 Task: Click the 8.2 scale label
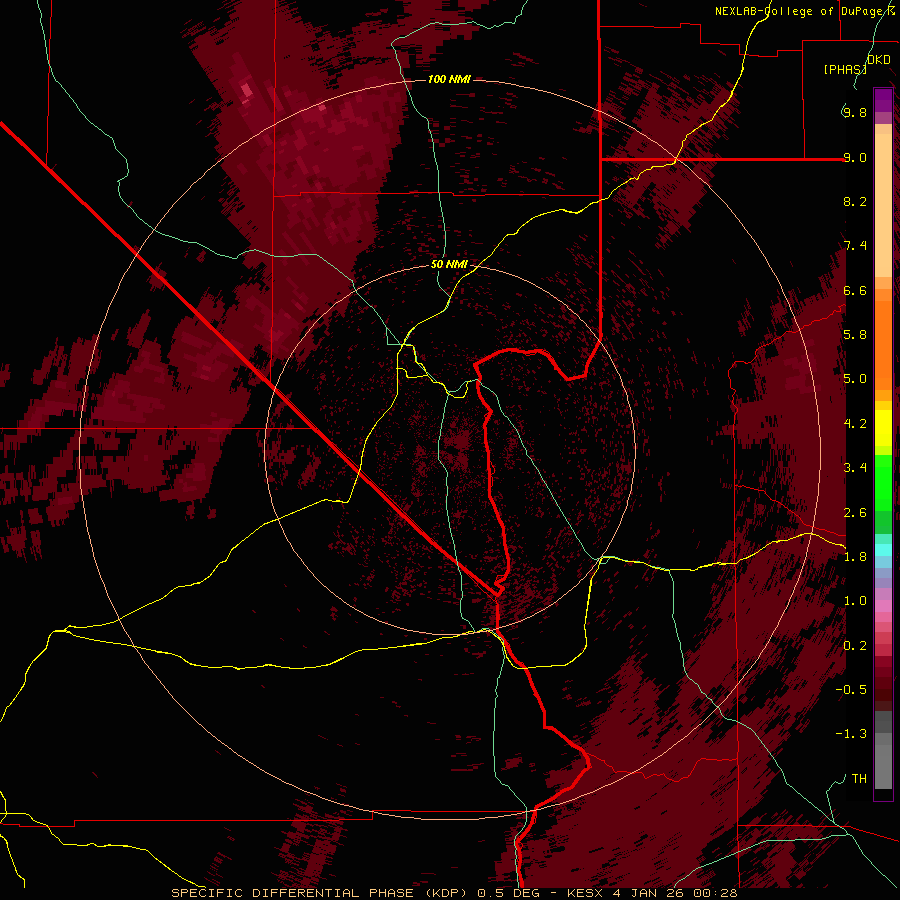point(855,201)
